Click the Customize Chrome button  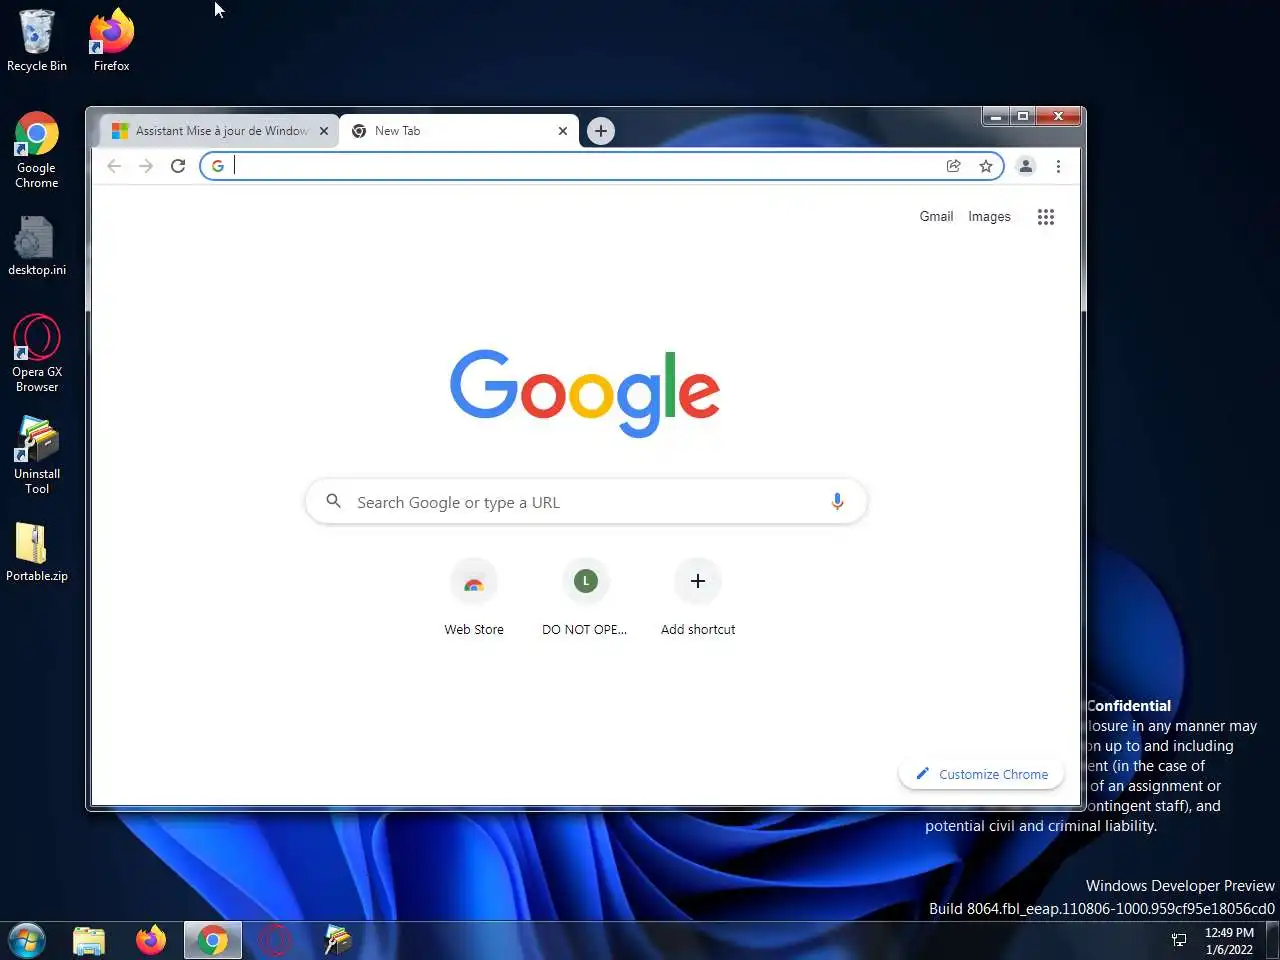(982, 774)
